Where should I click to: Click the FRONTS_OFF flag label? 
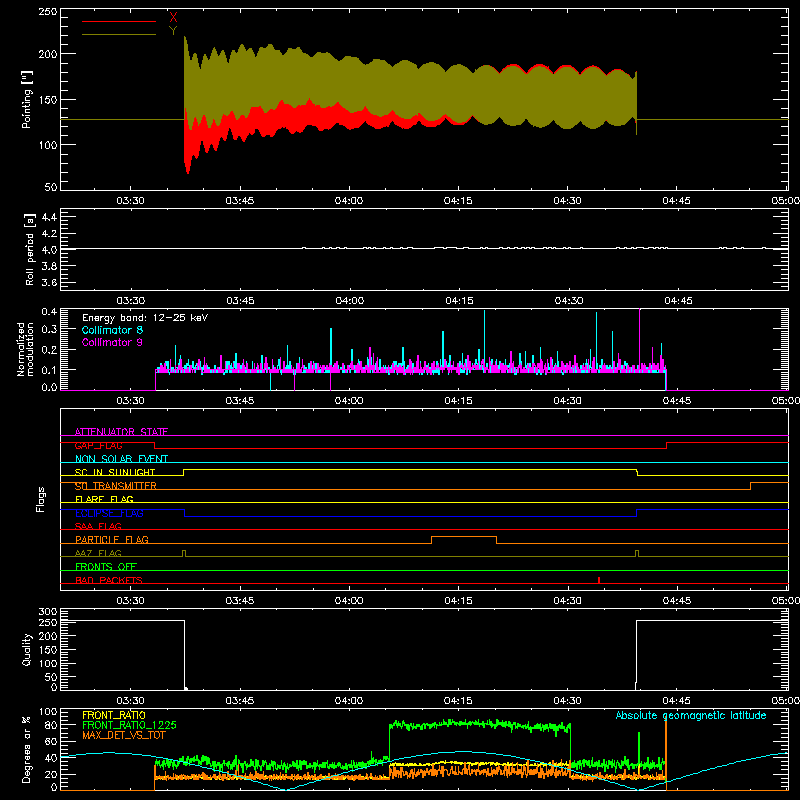click(x=106, y=566)
